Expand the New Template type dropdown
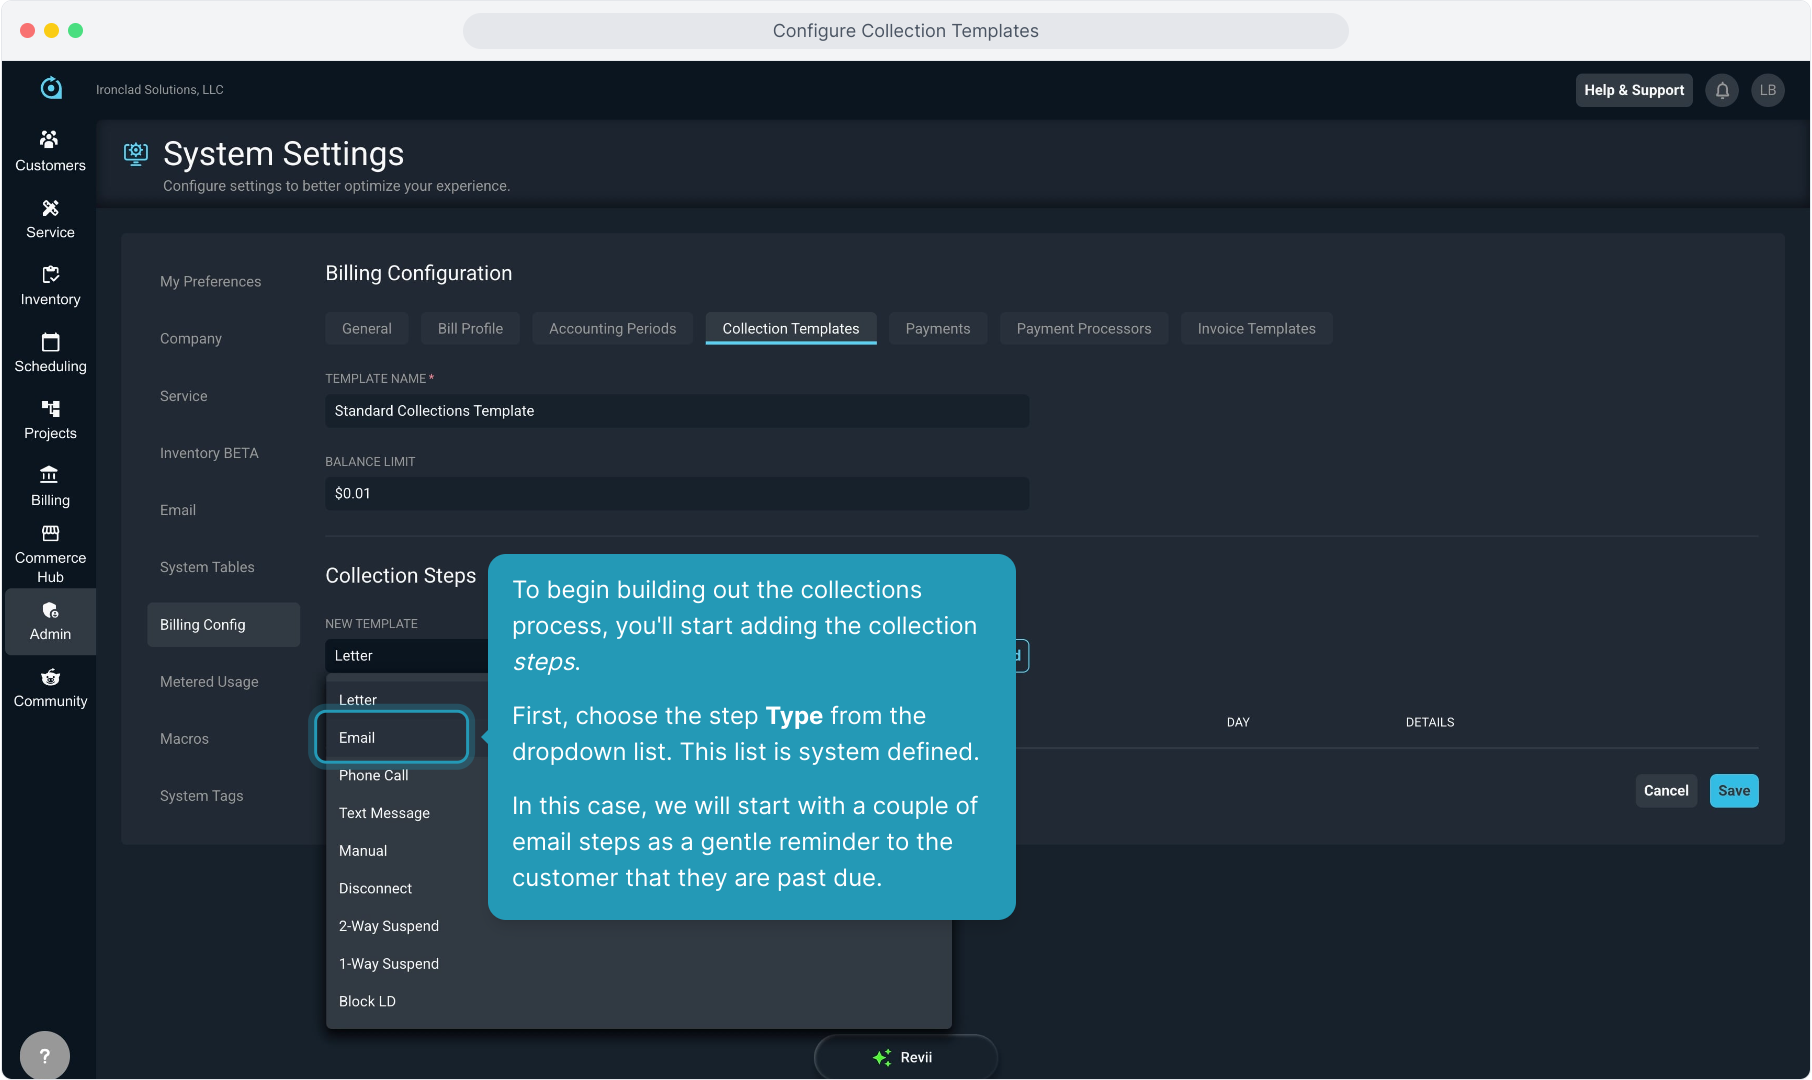This screenshot has width=1812, height=1080. (x=406, y=656)
